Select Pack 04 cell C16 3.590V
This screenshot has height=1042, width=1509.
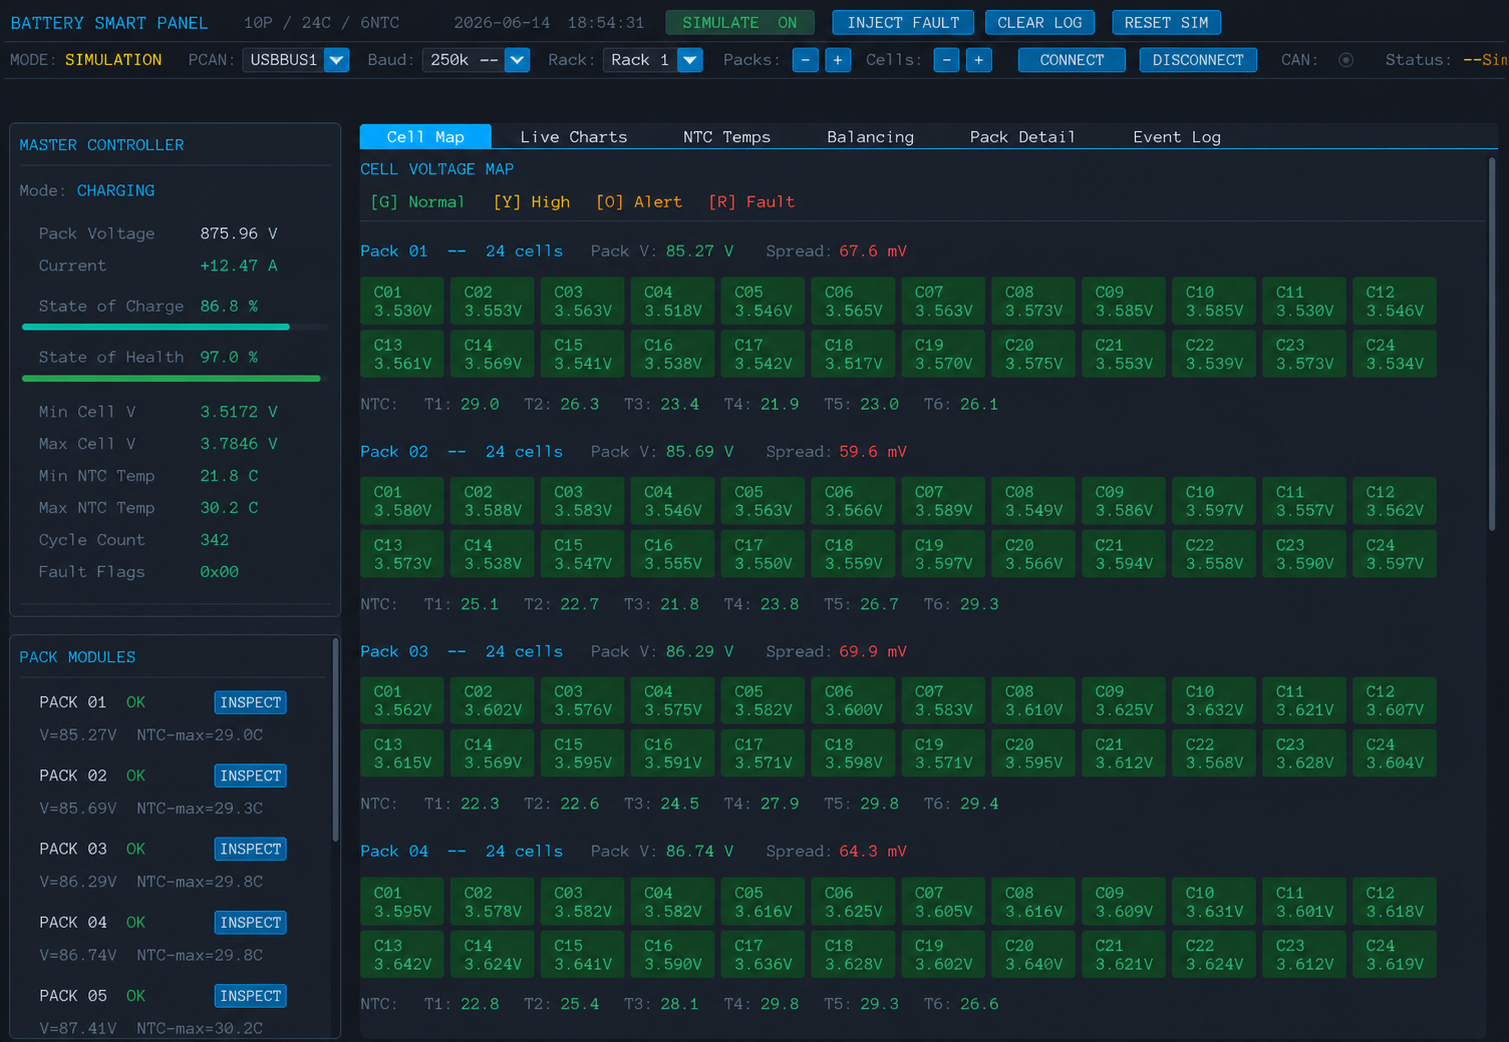tap(672, 954)
